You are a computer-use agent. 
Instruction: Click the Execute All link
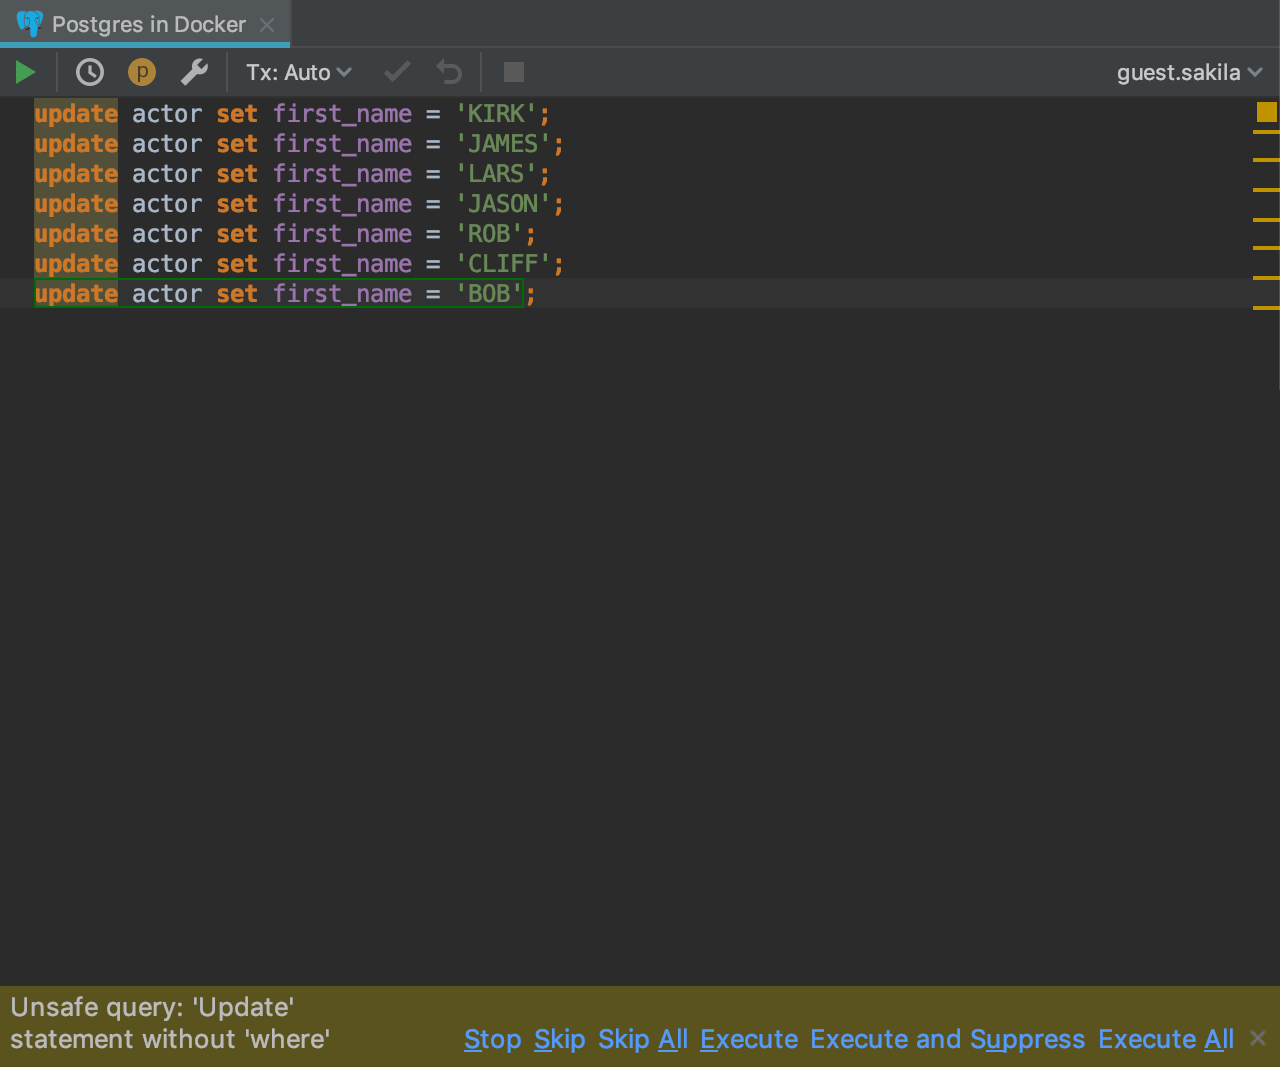(x=1165, y=1039)
